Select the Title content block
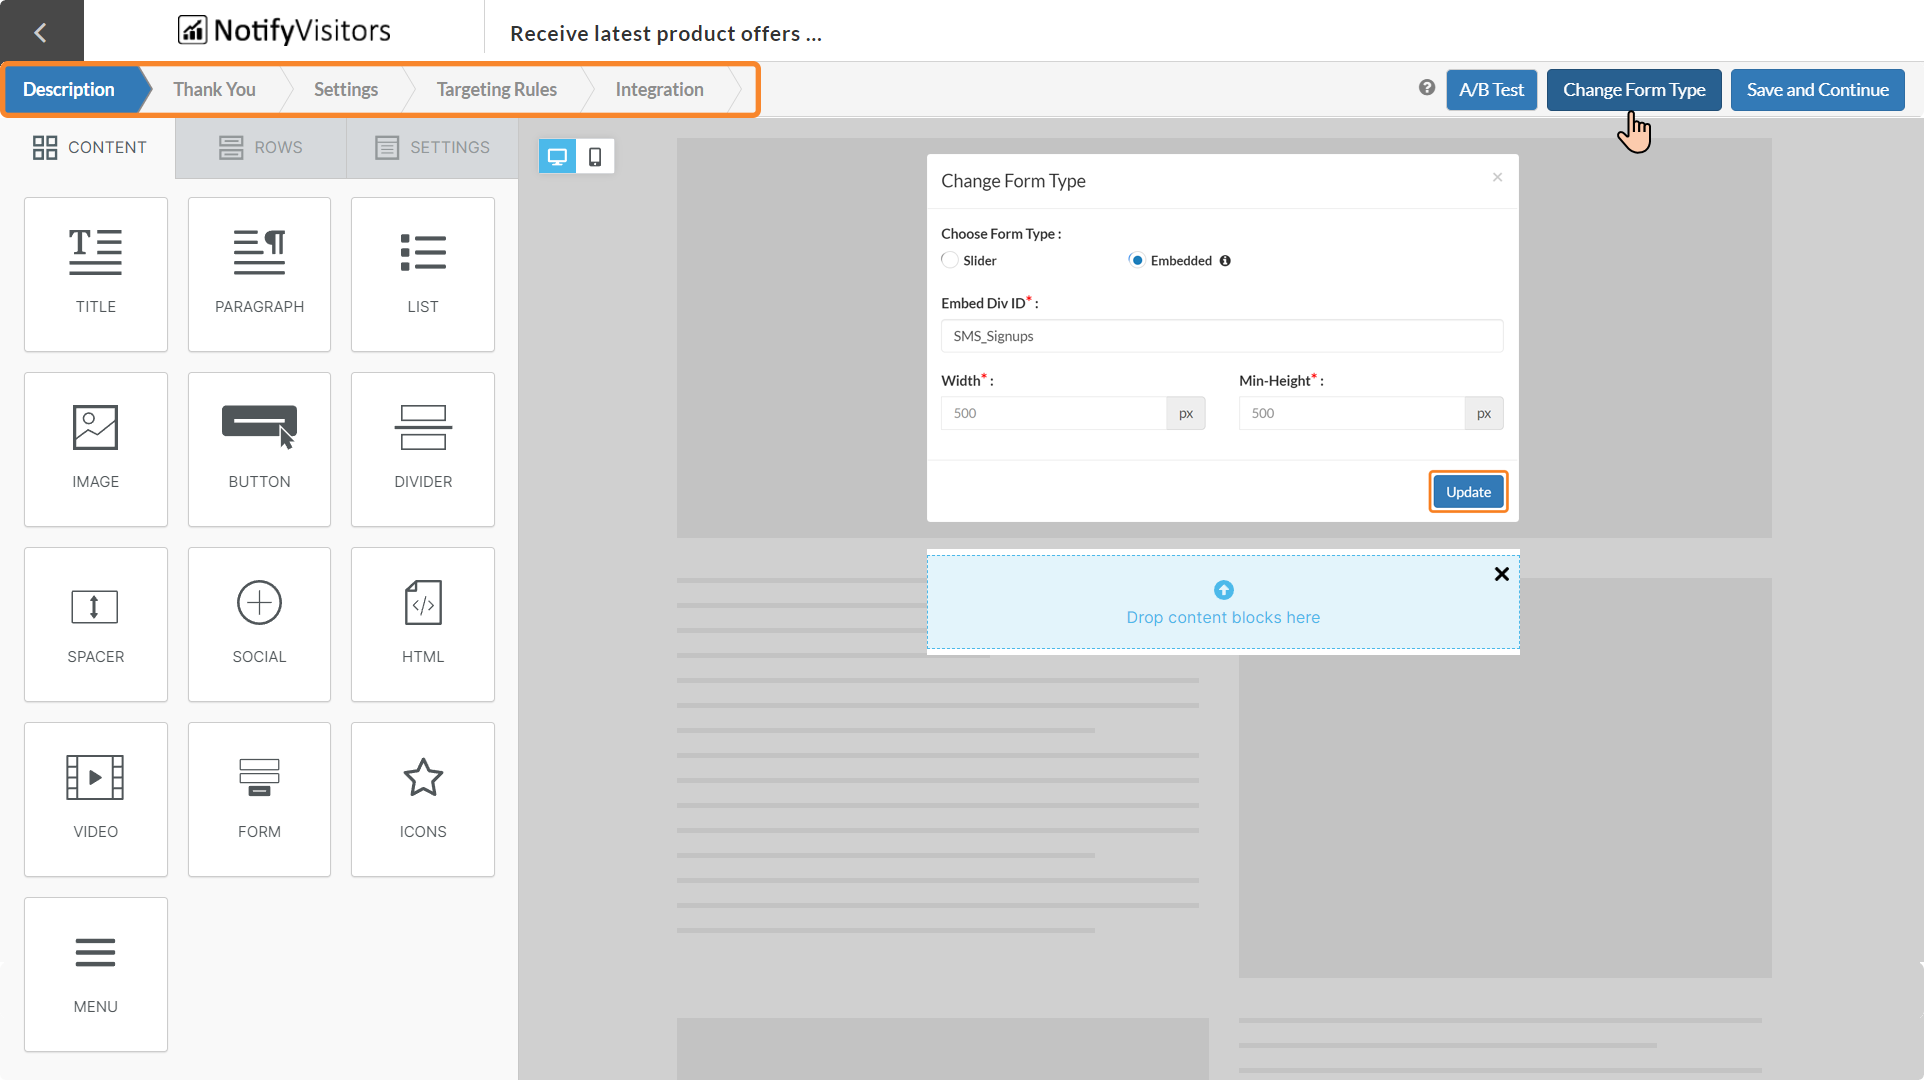The image size is (1924, 1080). click(x=96, y=274)
